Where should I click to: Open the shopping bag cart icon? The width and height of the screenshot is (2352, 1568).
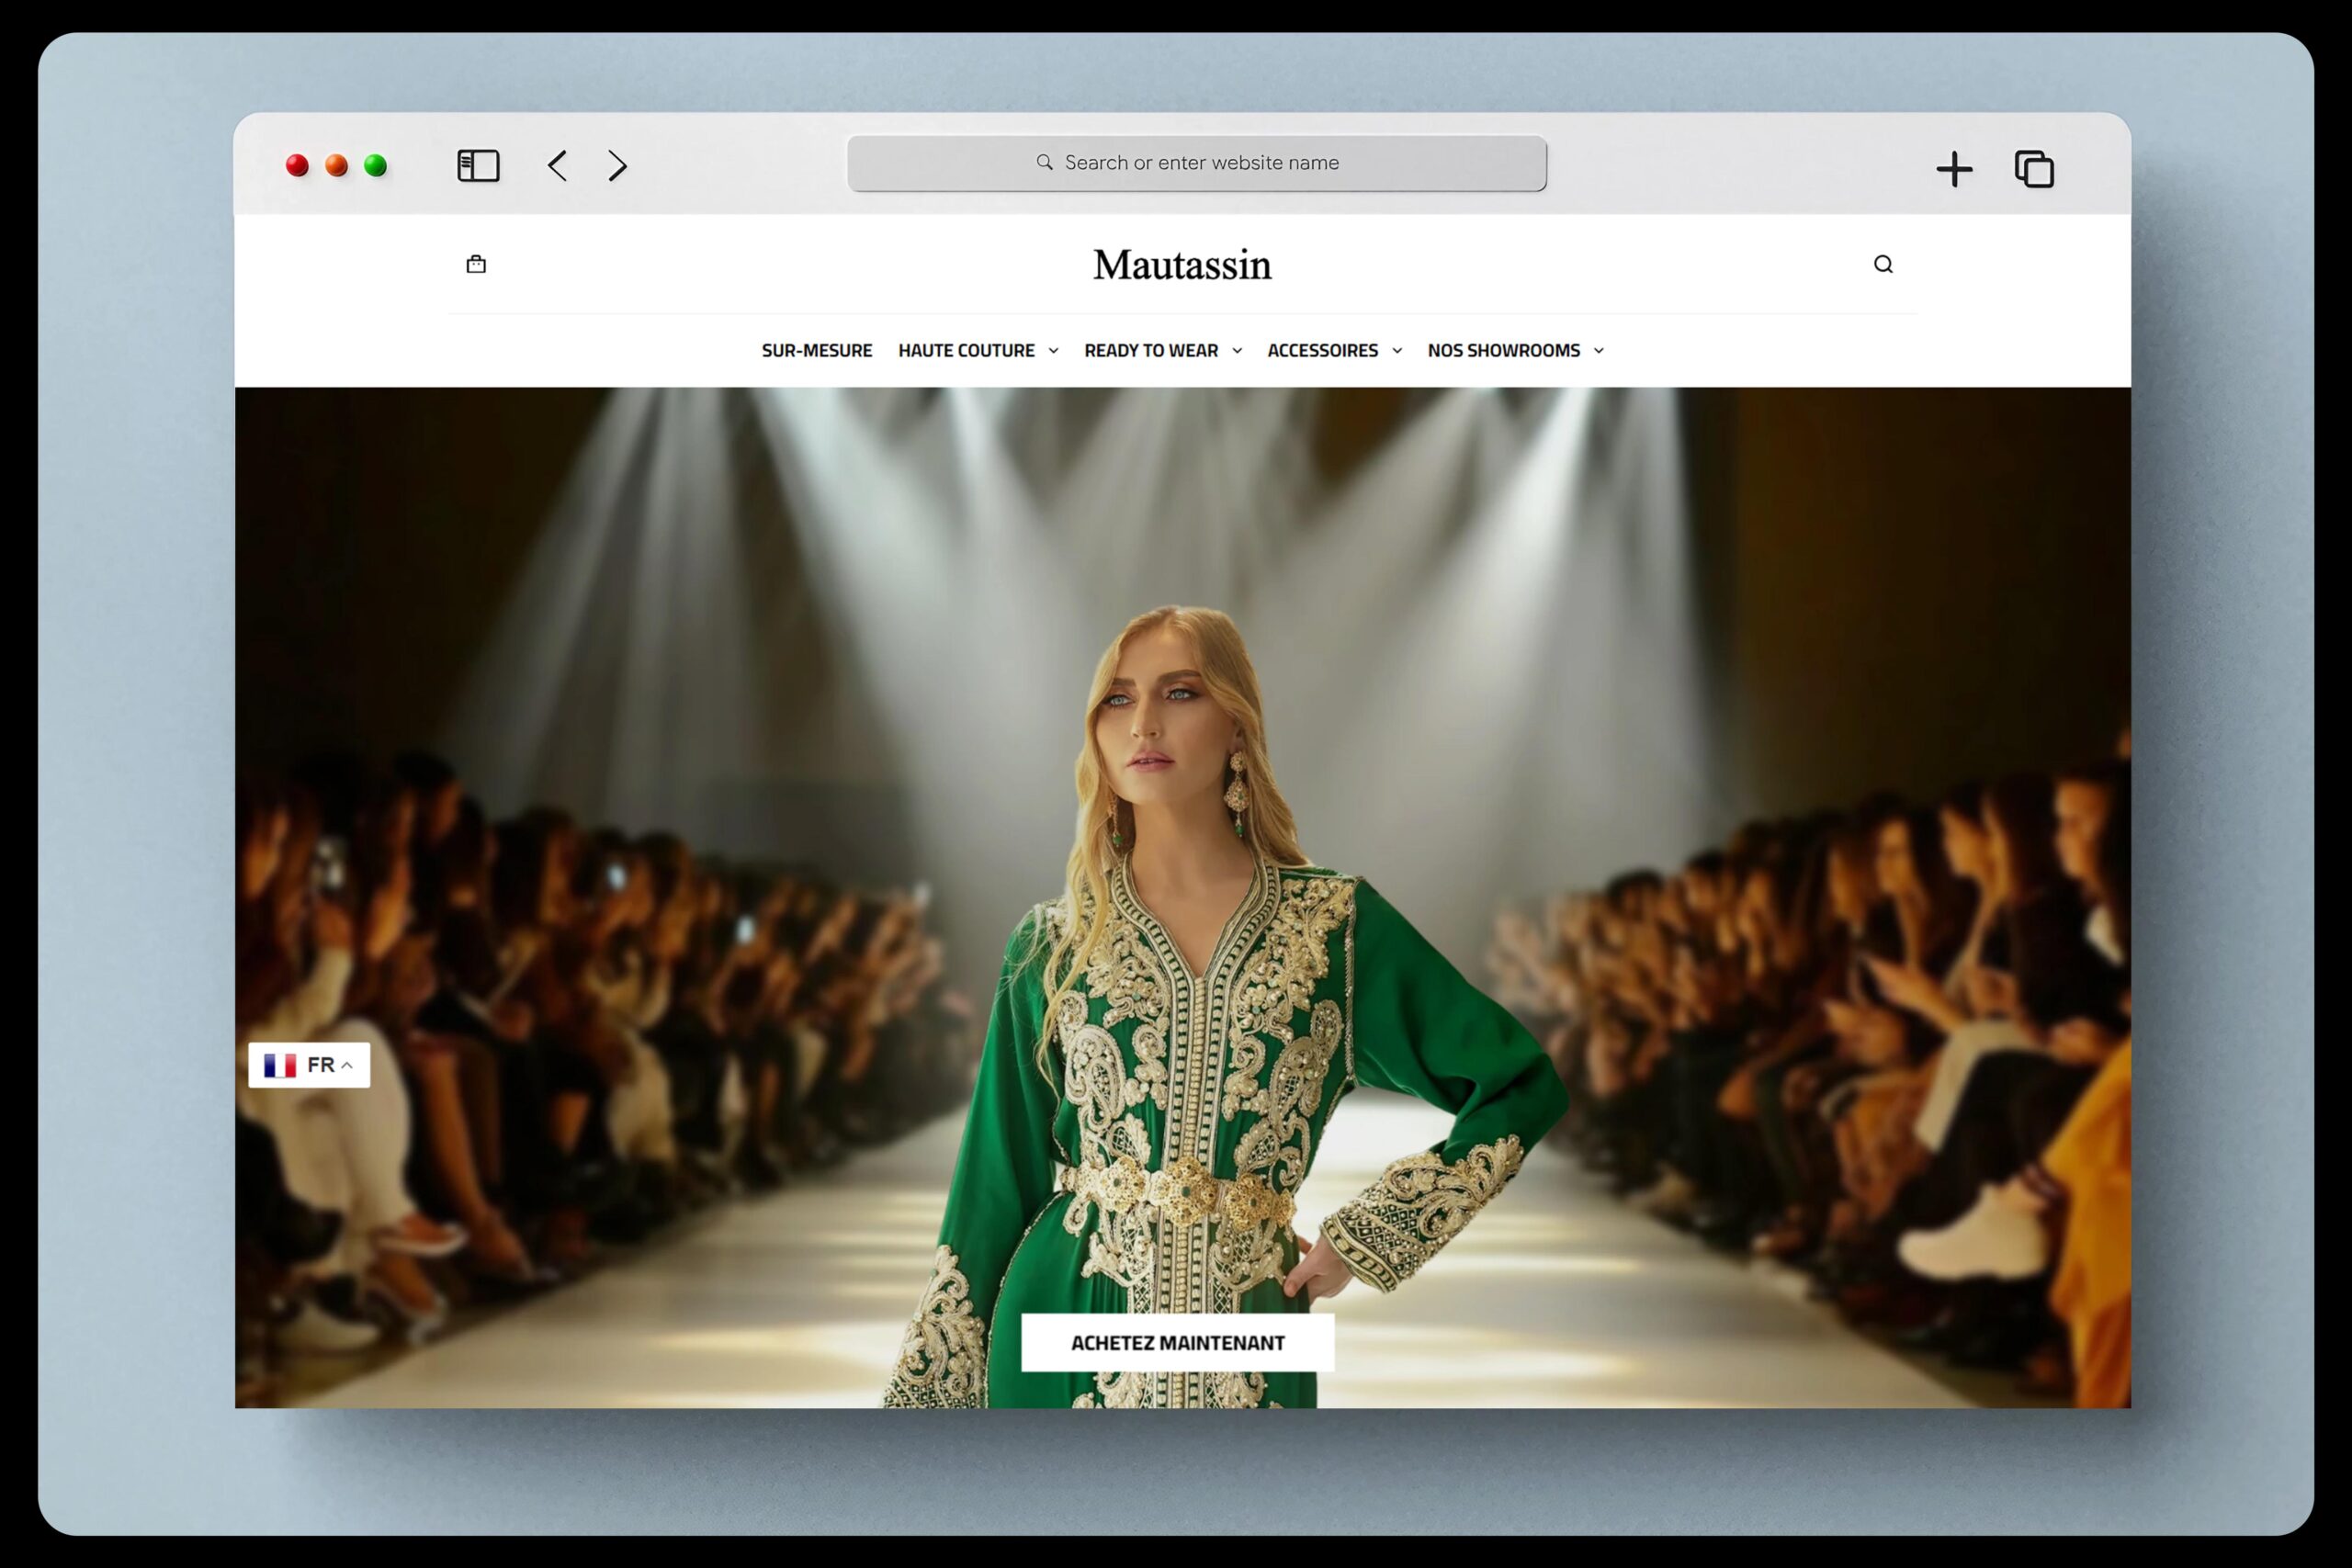pos(476,264)
